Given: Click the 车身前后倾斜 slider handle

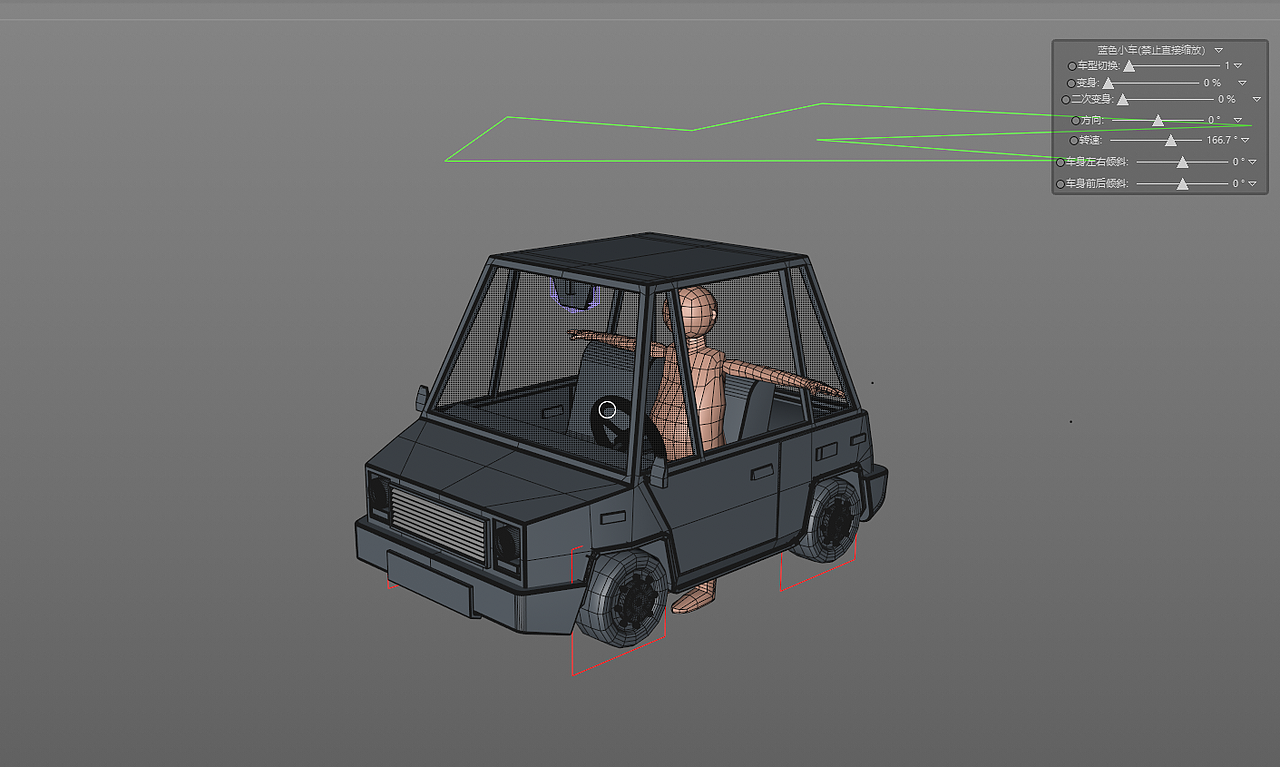Looking at the screenshot, I should pyautogui.click(x=1182, y=184).
